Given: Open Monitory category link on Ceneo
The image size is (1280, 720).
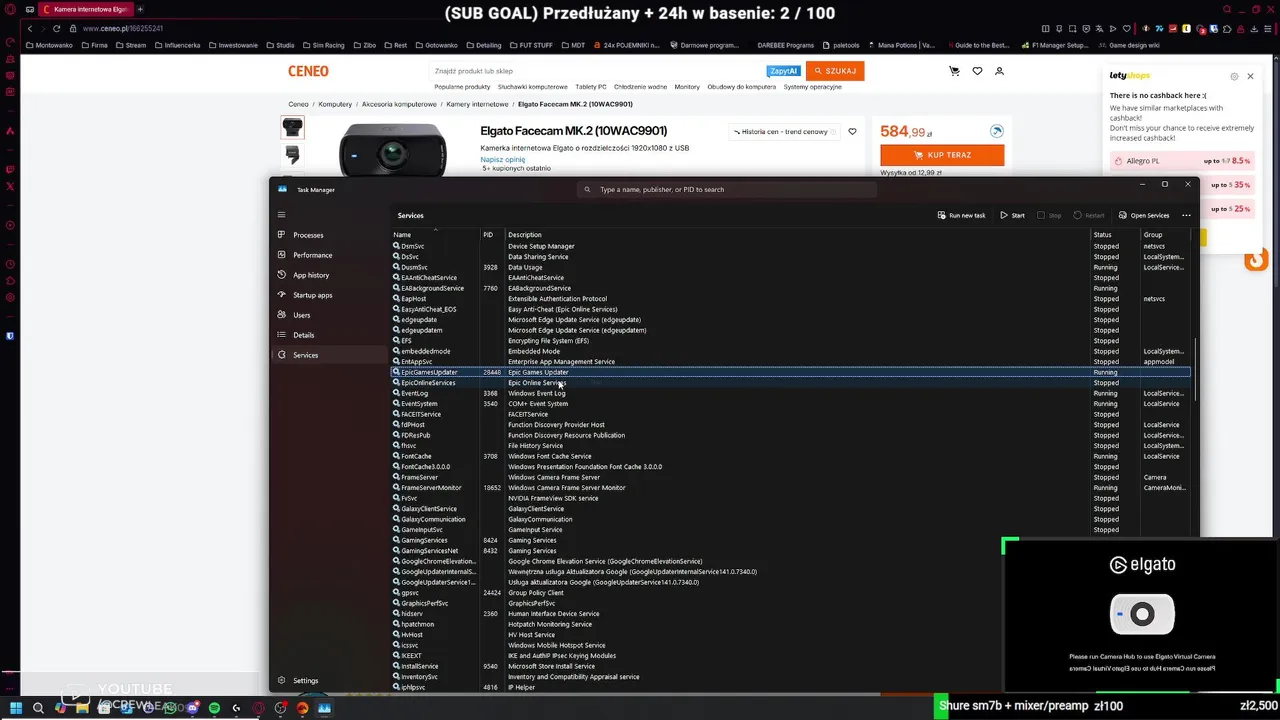Looking at the screenshot, I should (687, 87).
